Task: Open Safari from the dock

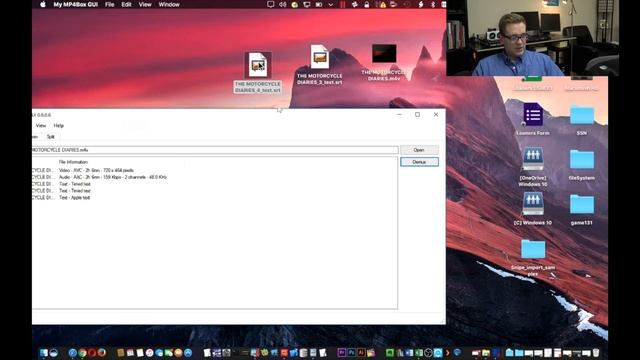Action: point(73,353)
